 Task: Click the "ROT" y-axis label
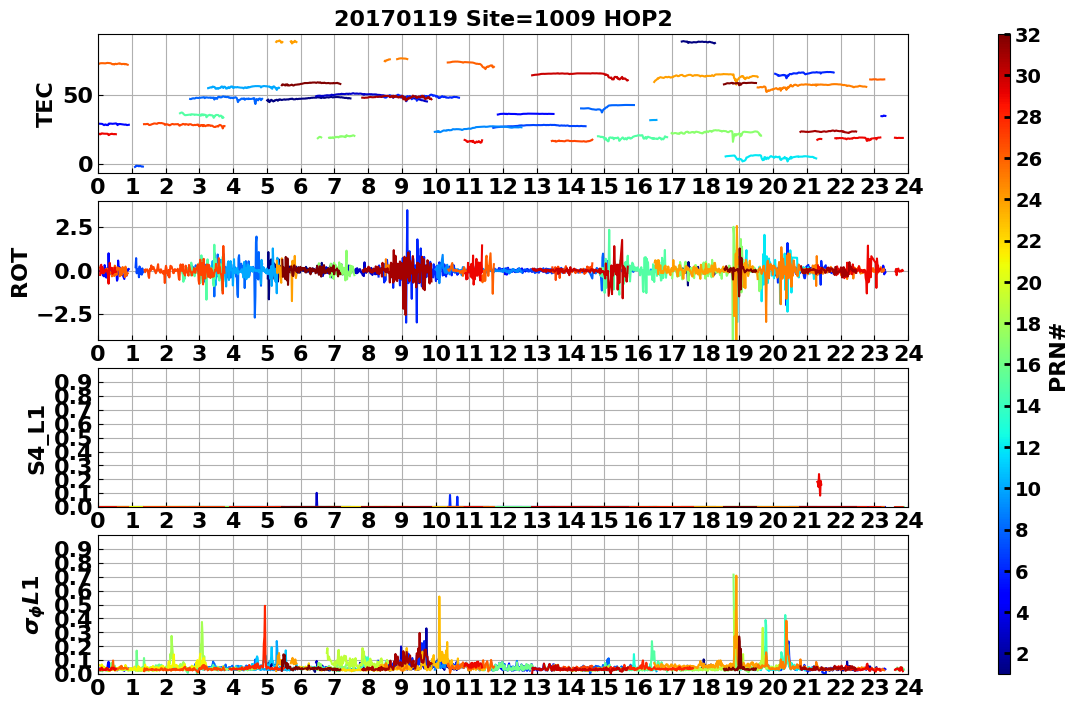pos(20,273)
